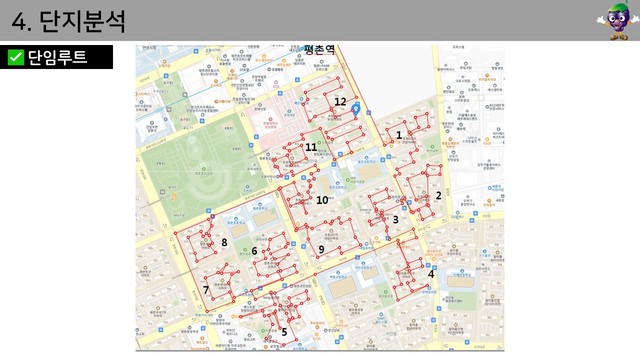Click the 평촌역 station label on map

tap(319, 50)
